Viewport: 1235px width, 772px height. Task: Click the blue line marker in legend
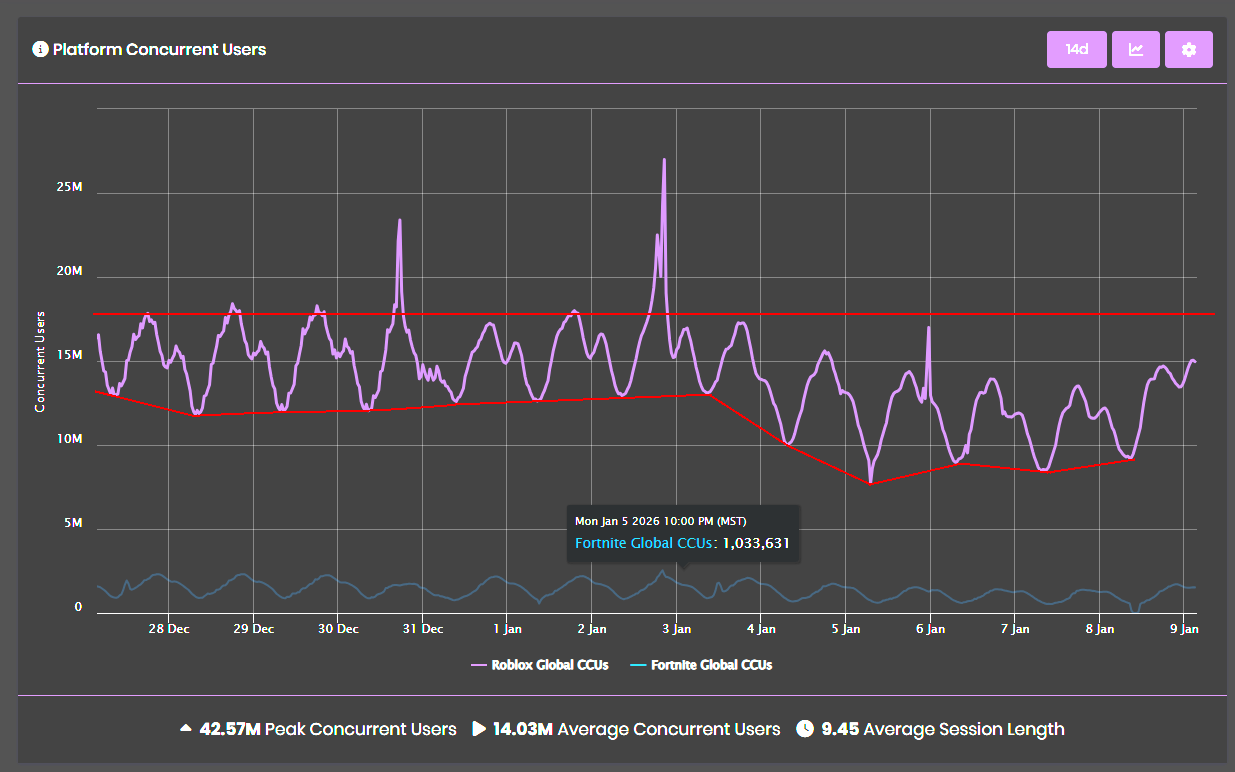[638, 665]
